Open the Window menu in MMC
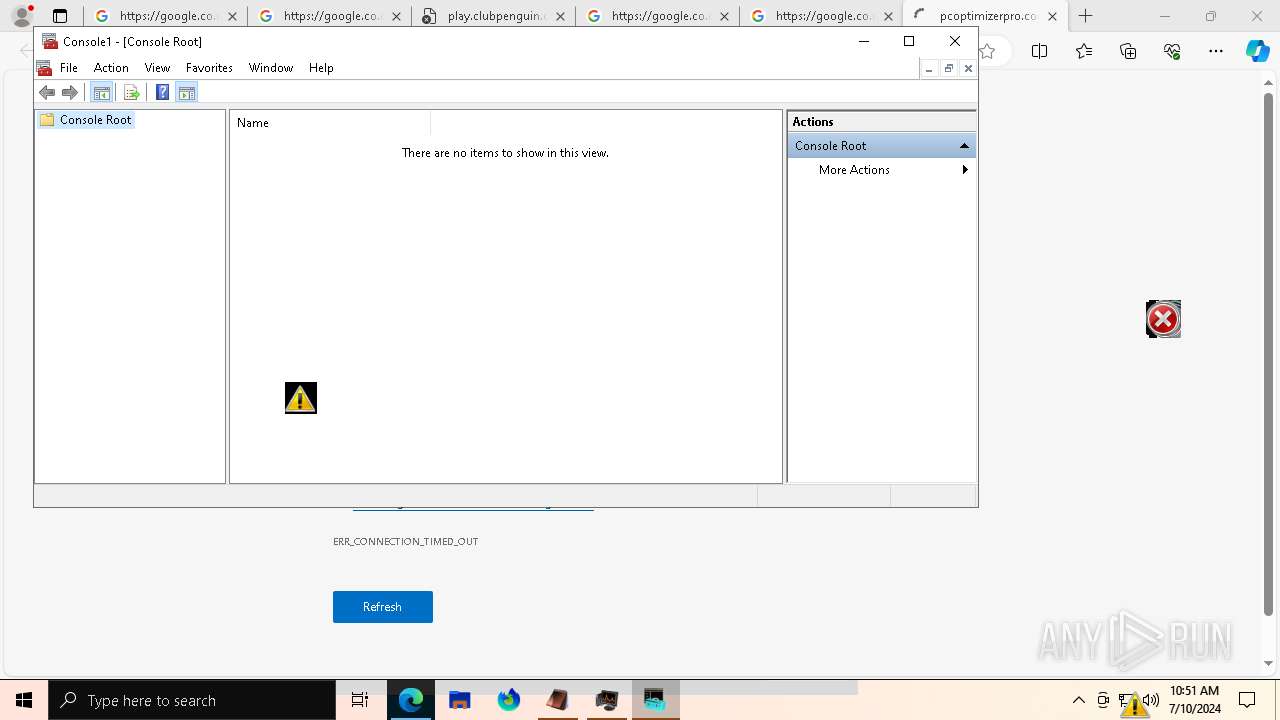The image size is (1280, 720). (271, 68)
